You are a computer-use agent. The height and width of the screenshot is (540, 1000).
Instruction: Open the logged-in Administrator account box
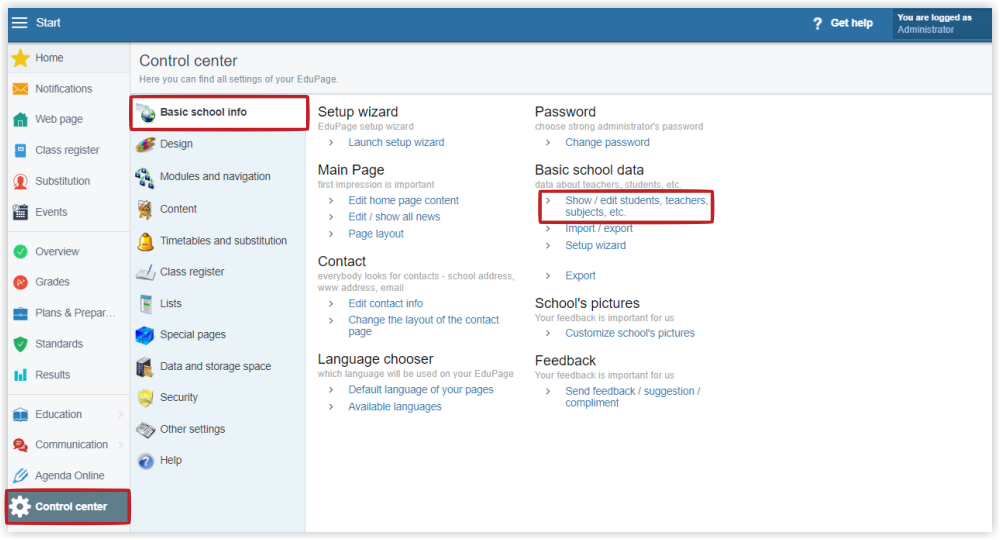(x=941, y=24)
